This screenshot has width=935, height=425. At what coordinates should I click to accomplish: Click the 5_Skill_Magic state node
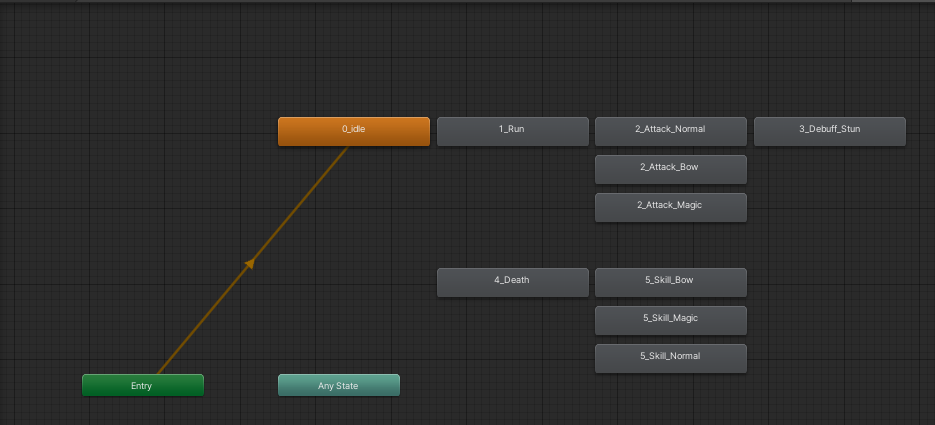pos(670,321)
